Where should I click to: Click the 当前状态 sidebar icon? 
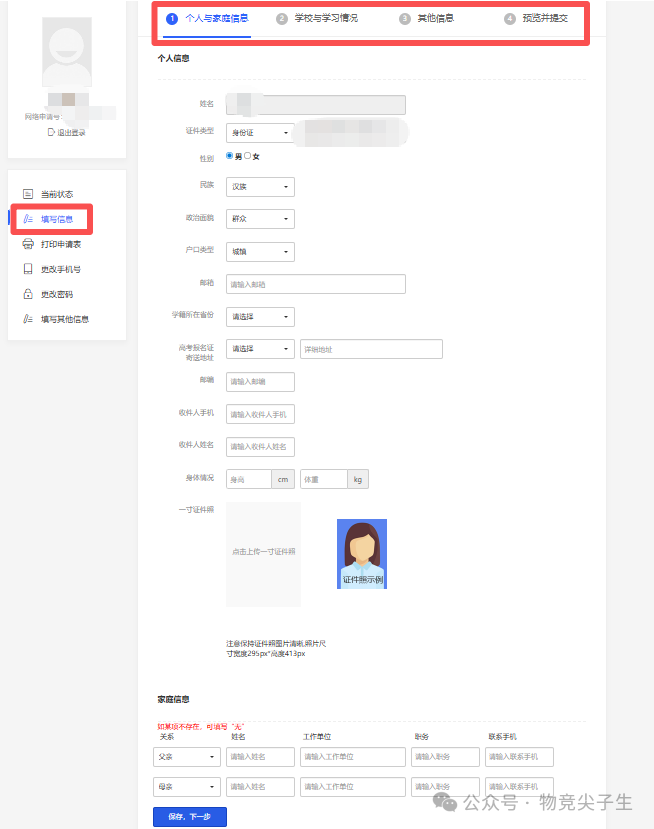click(x=28, y=194)
